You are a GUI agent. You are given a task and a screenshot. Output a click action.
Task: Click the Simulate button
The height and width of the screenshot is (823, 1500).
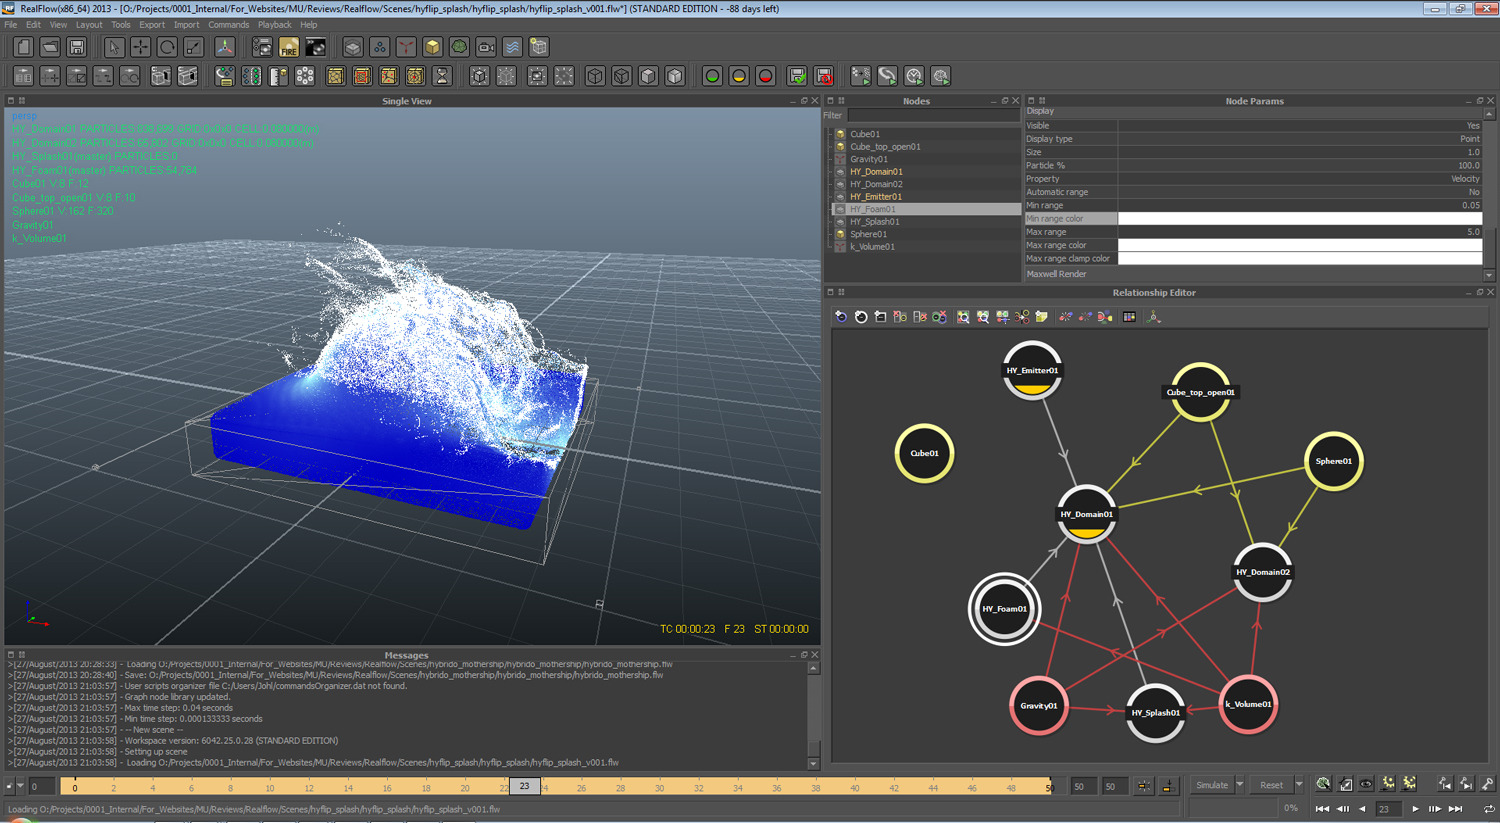(x=1212, y=785)
